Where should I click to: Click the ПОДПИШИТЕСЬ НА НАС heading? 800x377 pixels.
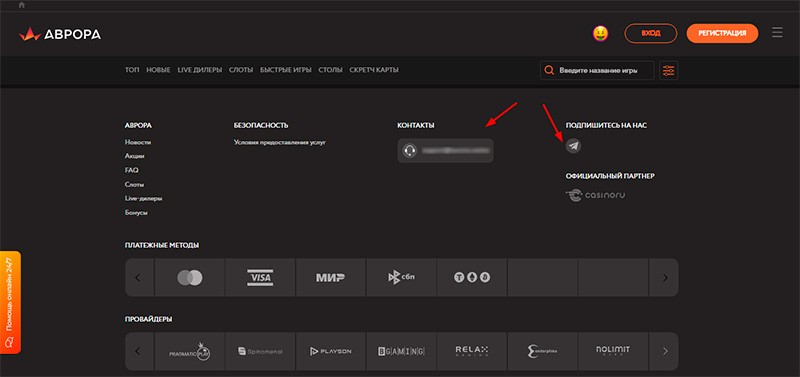click(x=607, y=125)
